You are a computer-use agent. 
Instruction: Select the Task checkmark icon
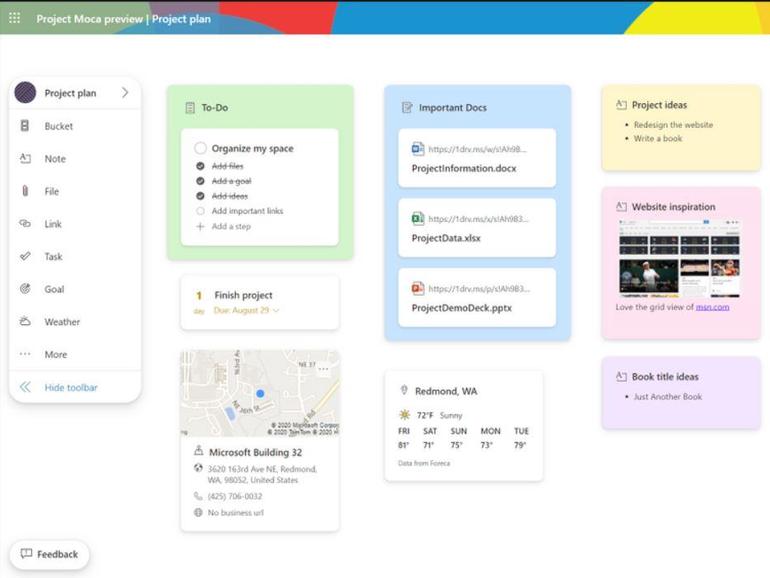tap(25, 256)
